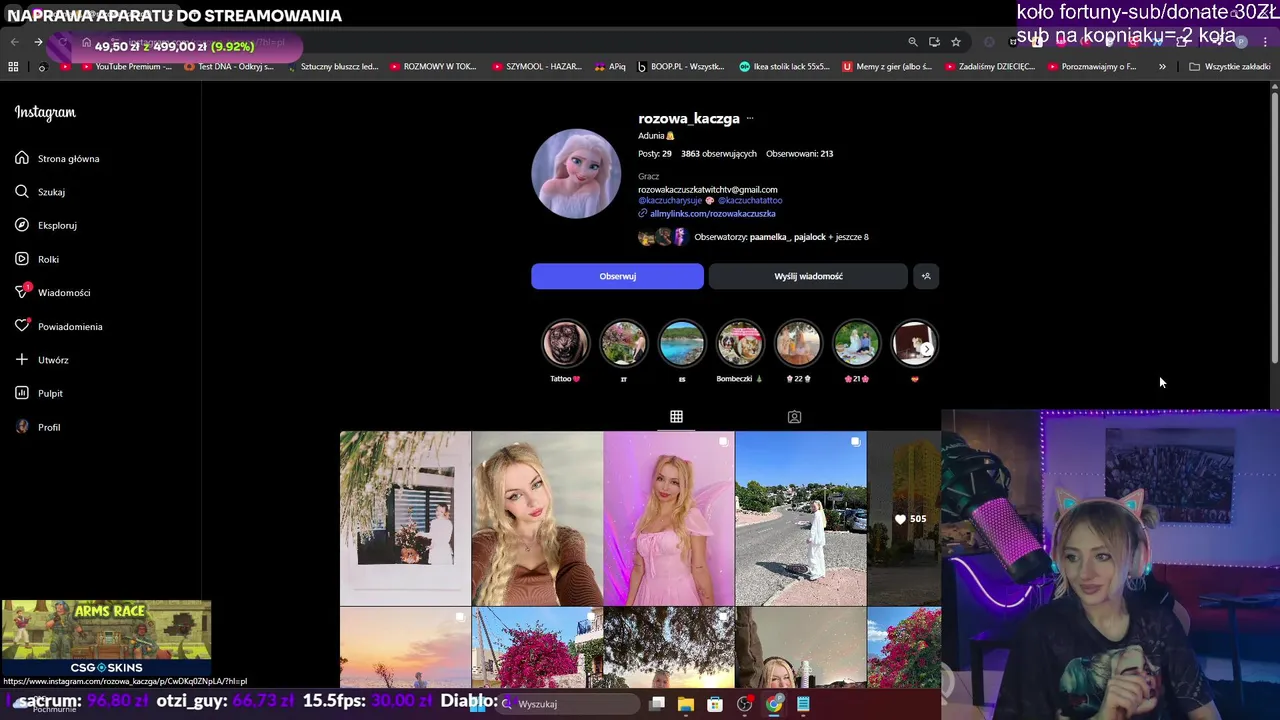Open APiq bookmark

tap(610, 67)
